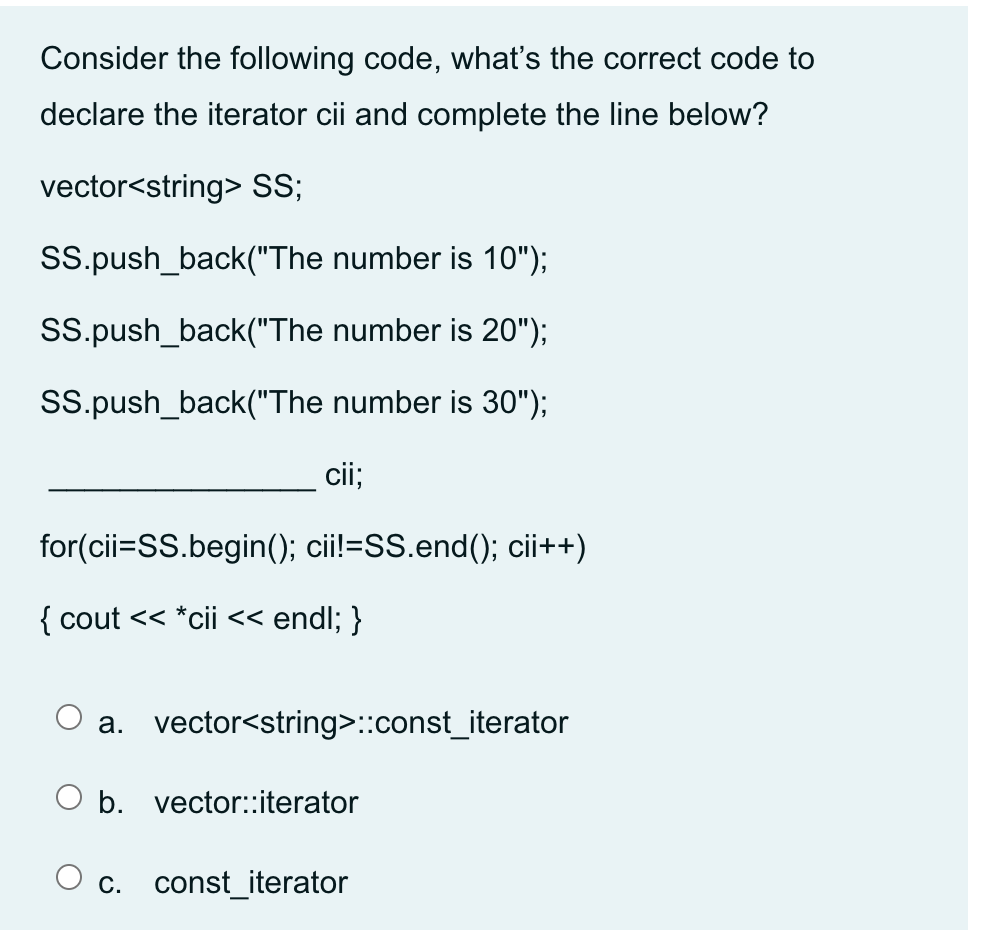Choose answer vector<string>::const_iterator
The height and width of the screenshot is (930, 998).
point(360,723)
